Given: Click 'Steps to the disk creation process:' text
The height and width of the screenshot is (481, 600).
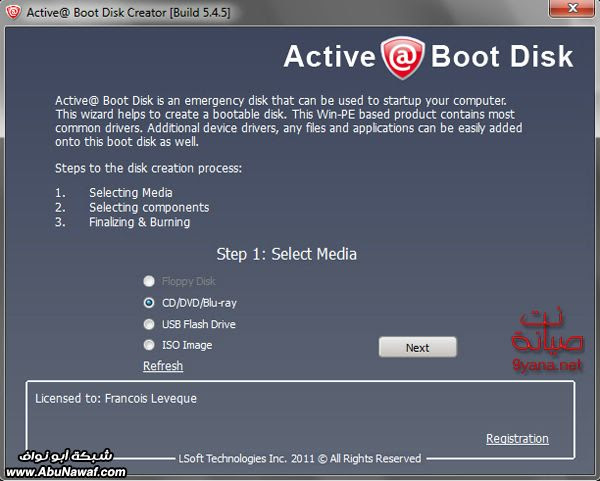Looking at the screenshot, I should [148, 168].
